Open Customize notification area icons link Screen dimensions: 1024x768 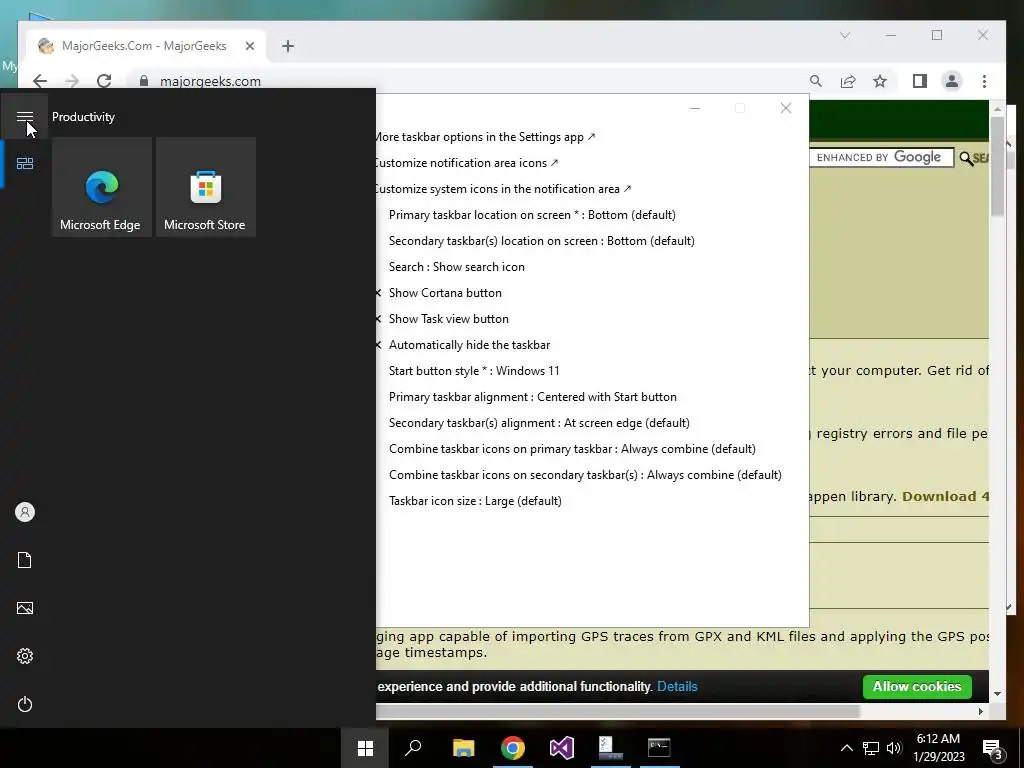pos(466,163)
